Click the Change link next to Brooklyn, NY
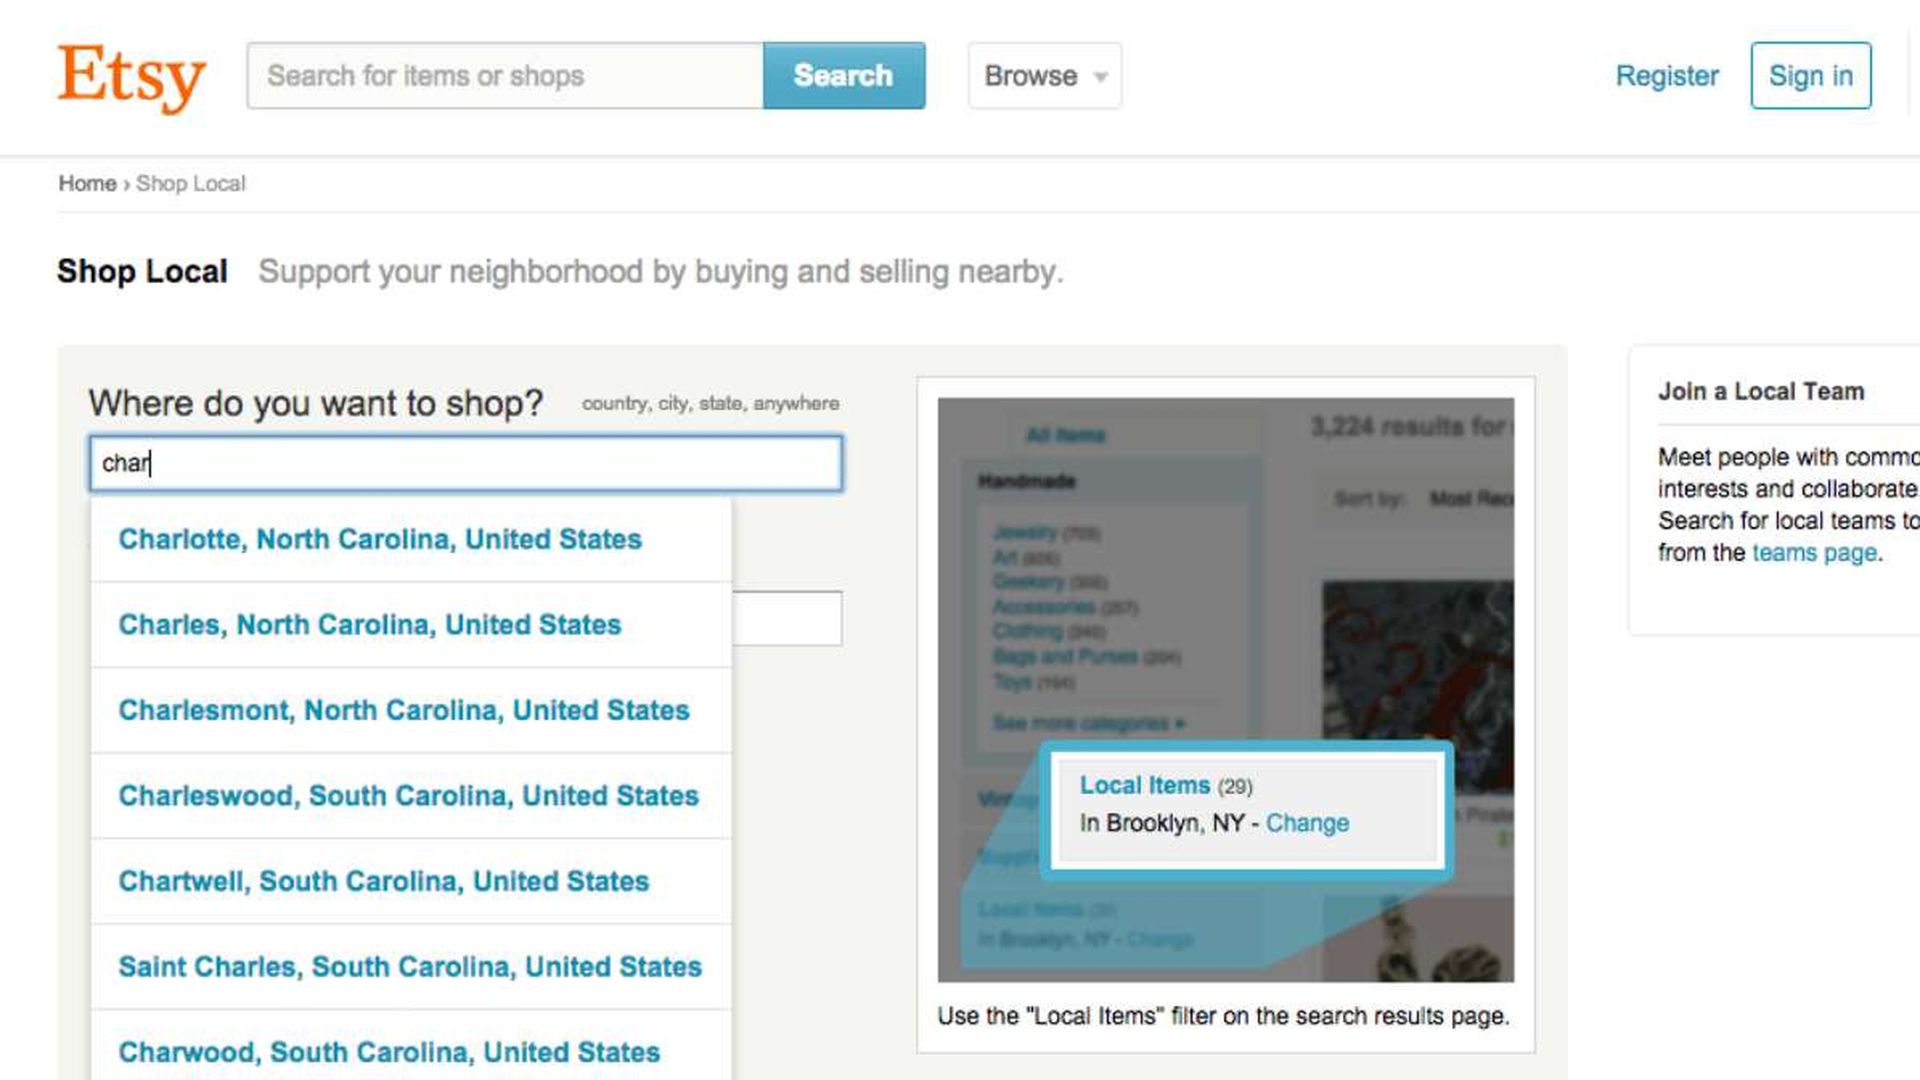Image resolution: width=1920 pixels, height=1080 pixels. point(1307,823)
